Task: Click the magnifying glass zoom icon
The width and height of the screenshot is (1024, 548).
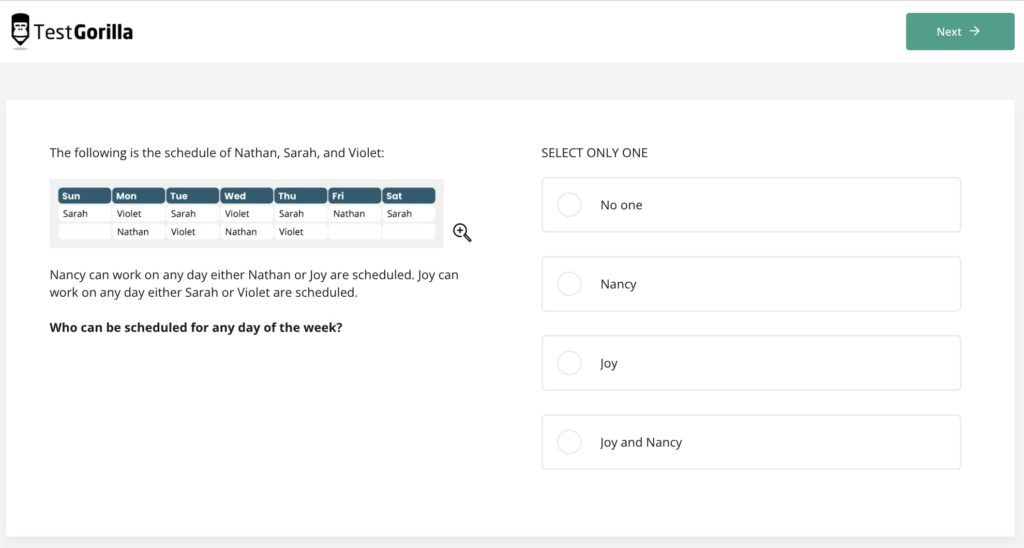Action: coord(461,232)
